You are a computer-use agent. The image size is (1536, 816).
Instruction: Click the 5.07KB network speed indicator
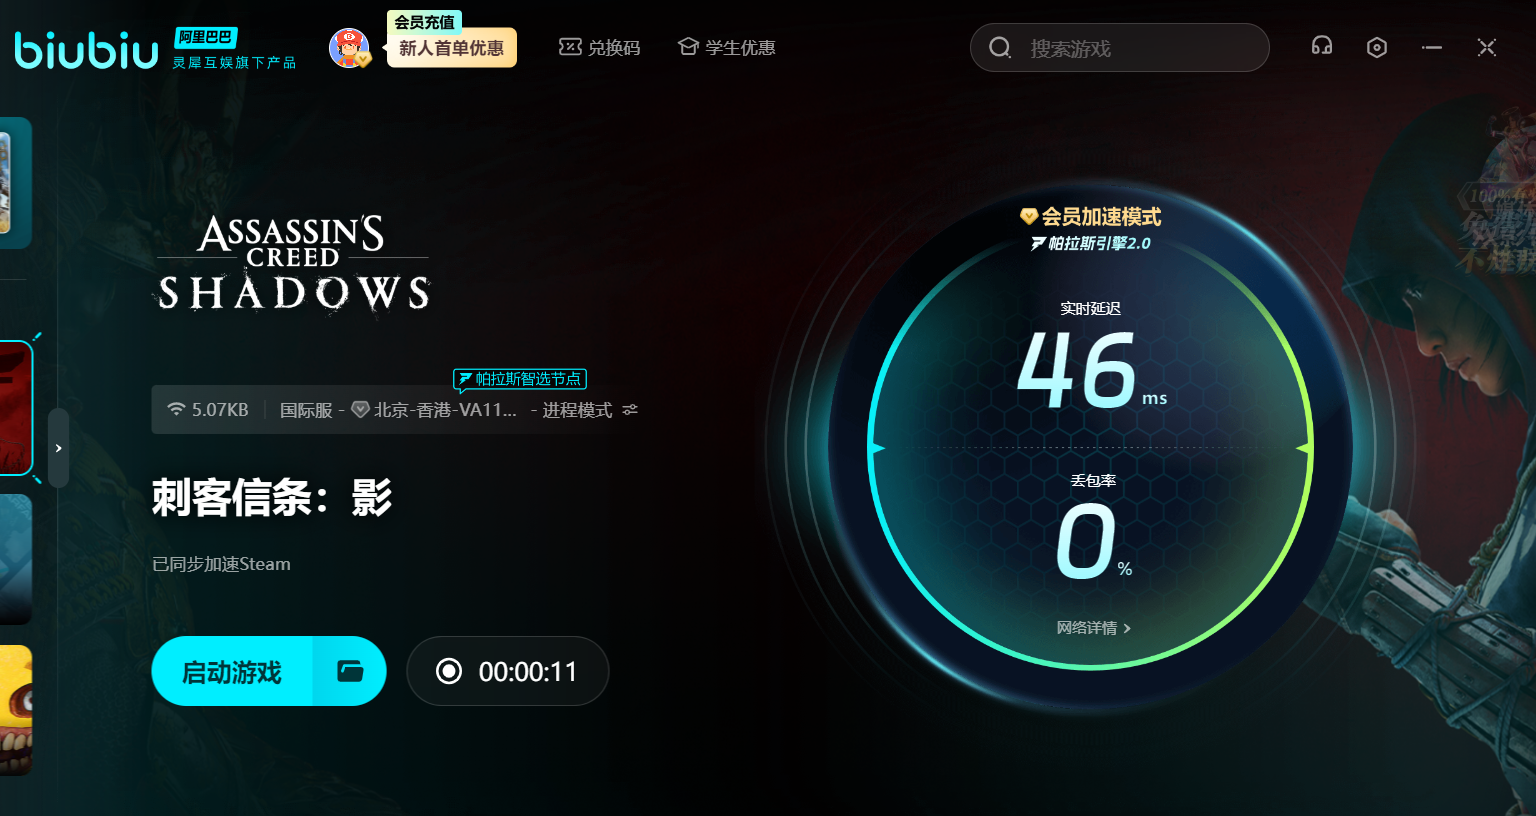207,410
